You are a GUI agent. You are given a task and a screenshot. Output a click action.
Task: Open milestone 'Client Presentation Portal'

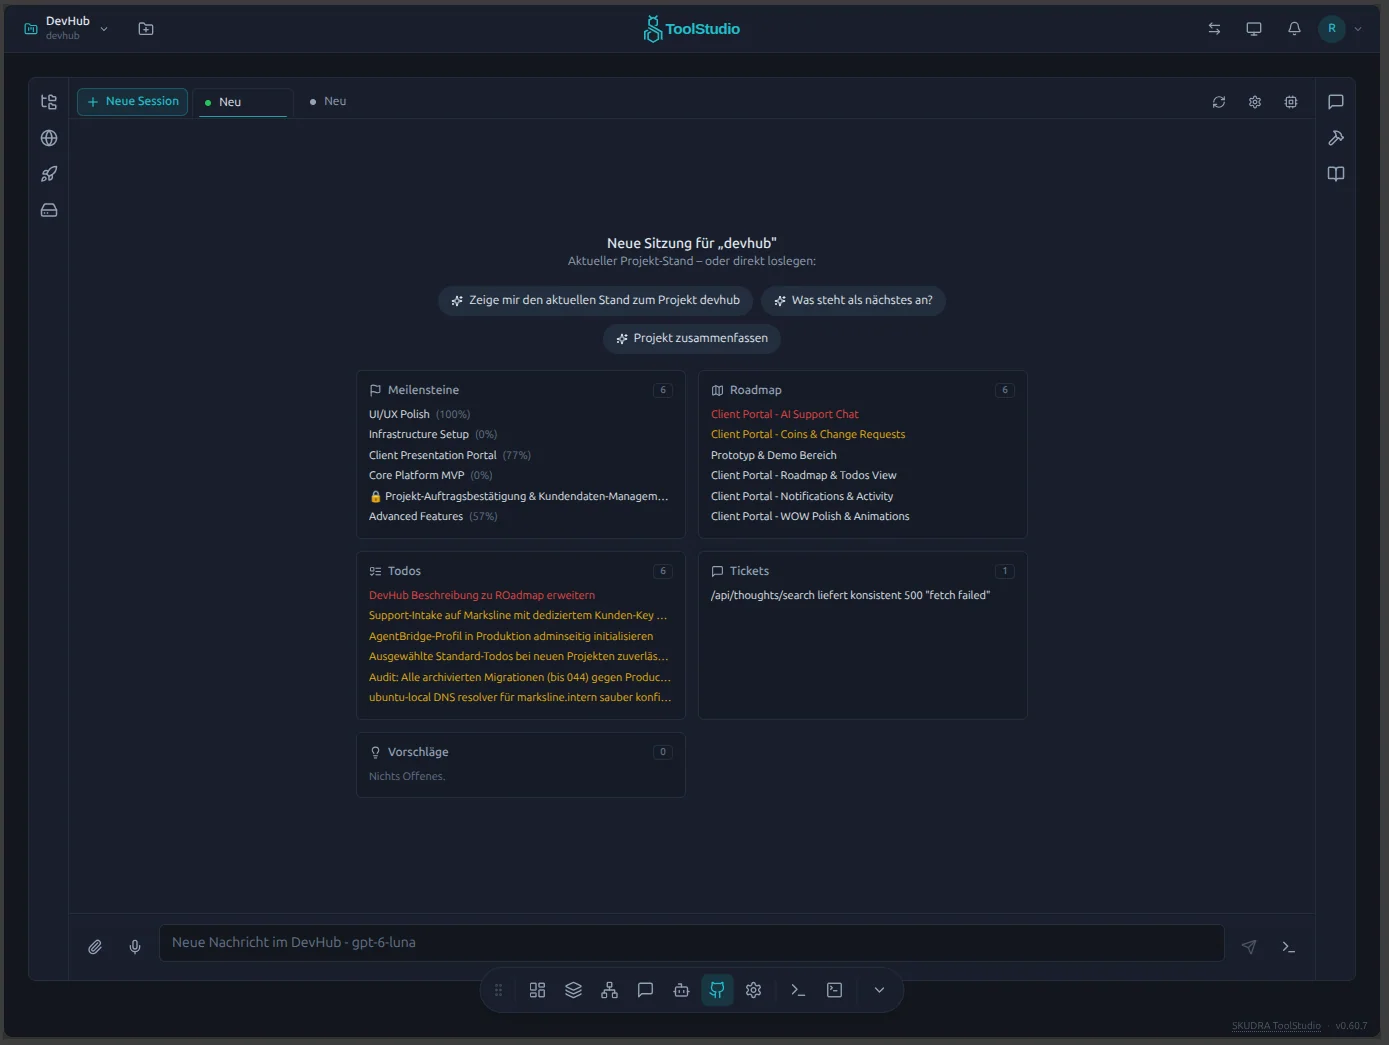point(433,455)
